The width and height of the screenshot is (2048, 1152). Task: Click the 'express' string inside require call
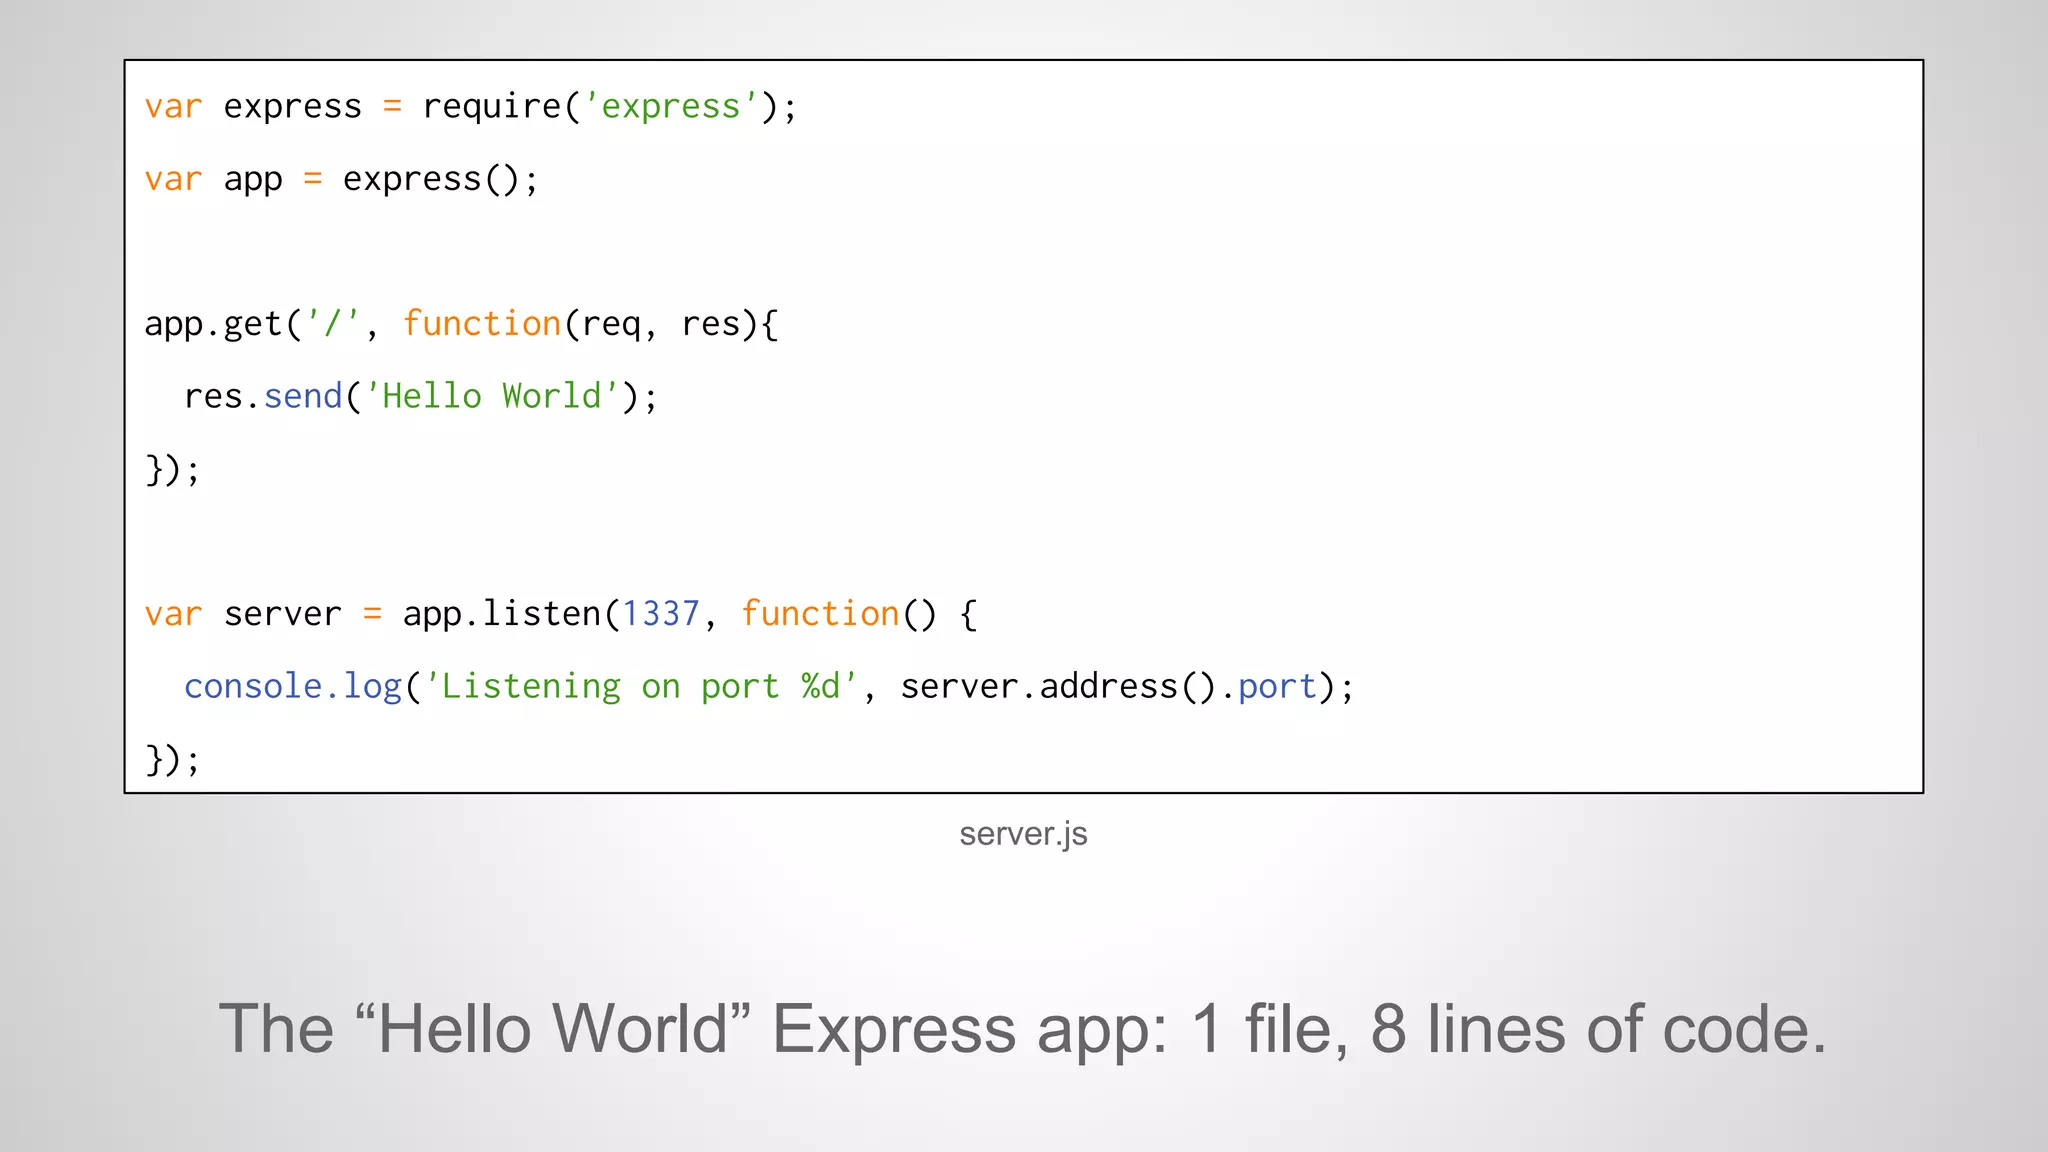[x=670, y=106]
